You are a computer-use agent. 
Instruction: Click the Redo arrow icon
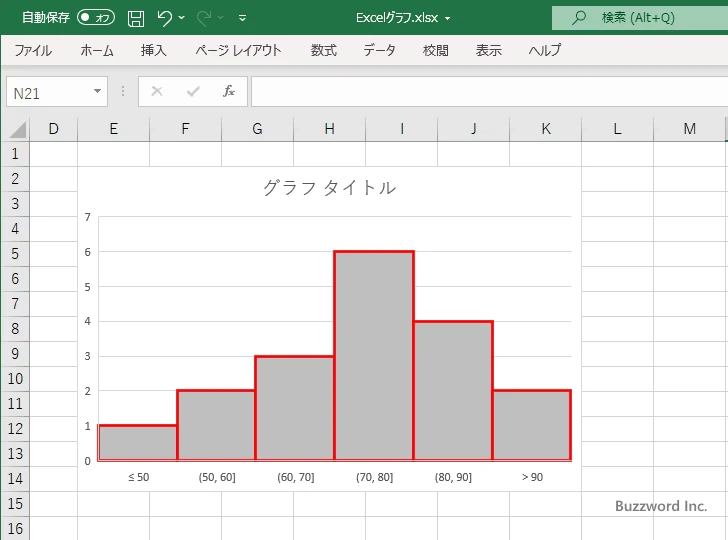(204, 18)
